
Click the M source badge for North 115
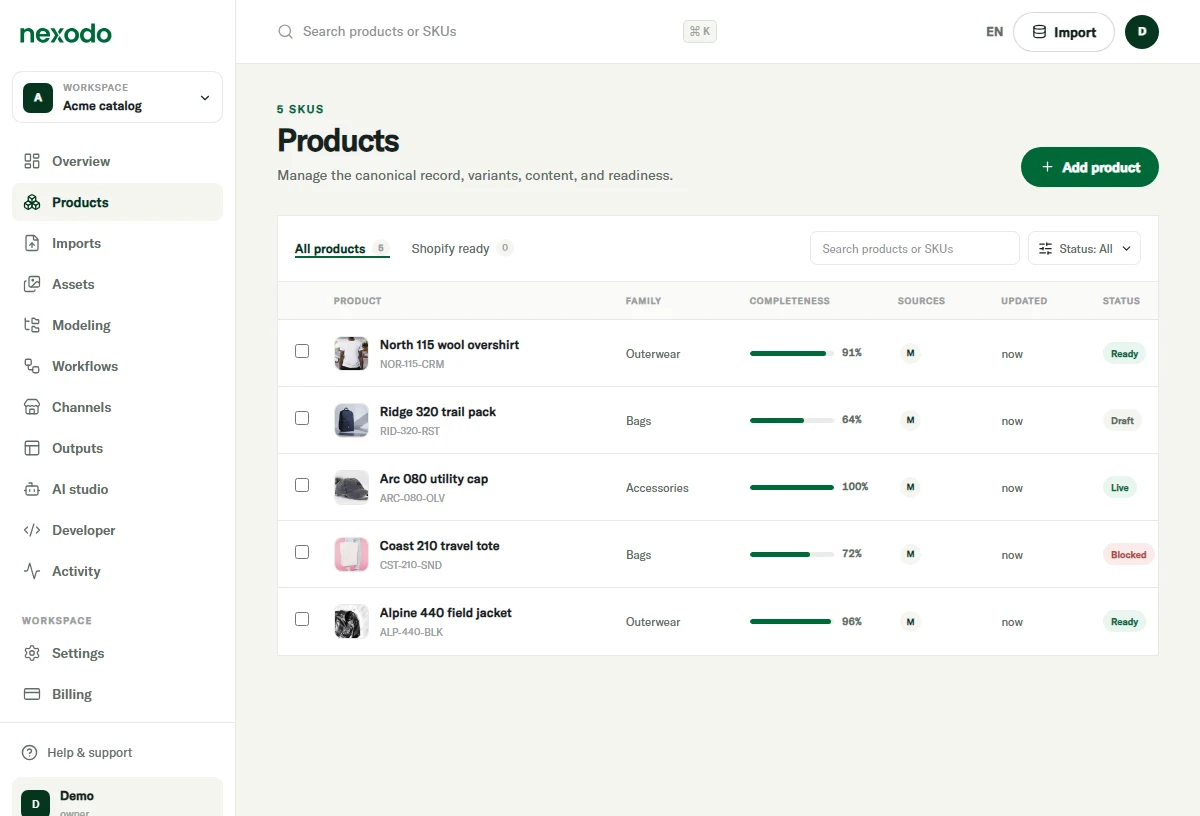click(x=910, y=353)
